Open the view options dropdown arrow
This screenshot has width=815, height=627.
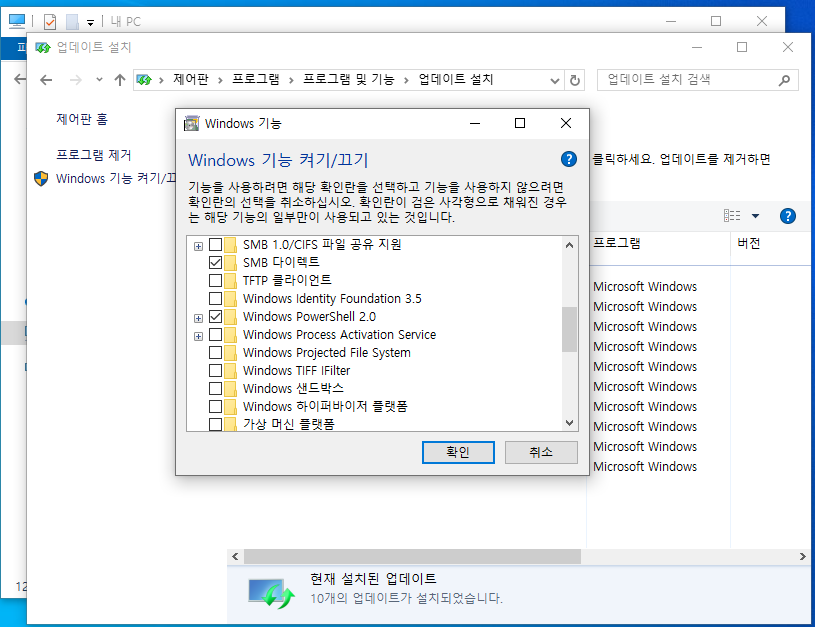755,216
